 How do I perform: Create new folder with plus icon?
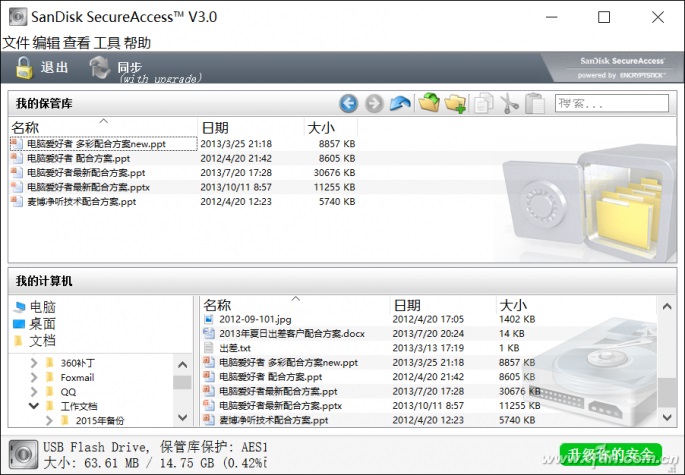coord(455,104)
